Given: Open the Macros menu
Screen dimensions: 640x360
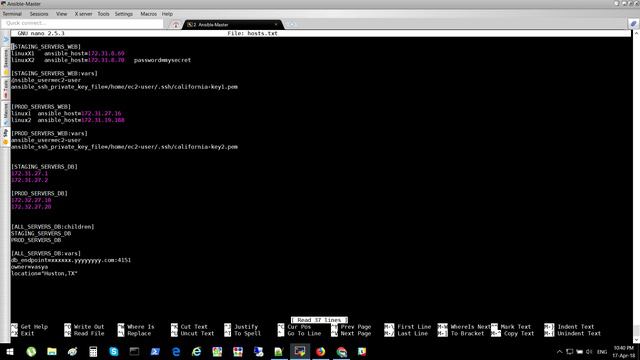Looking at the screenshot, I should tap(149, 14).
